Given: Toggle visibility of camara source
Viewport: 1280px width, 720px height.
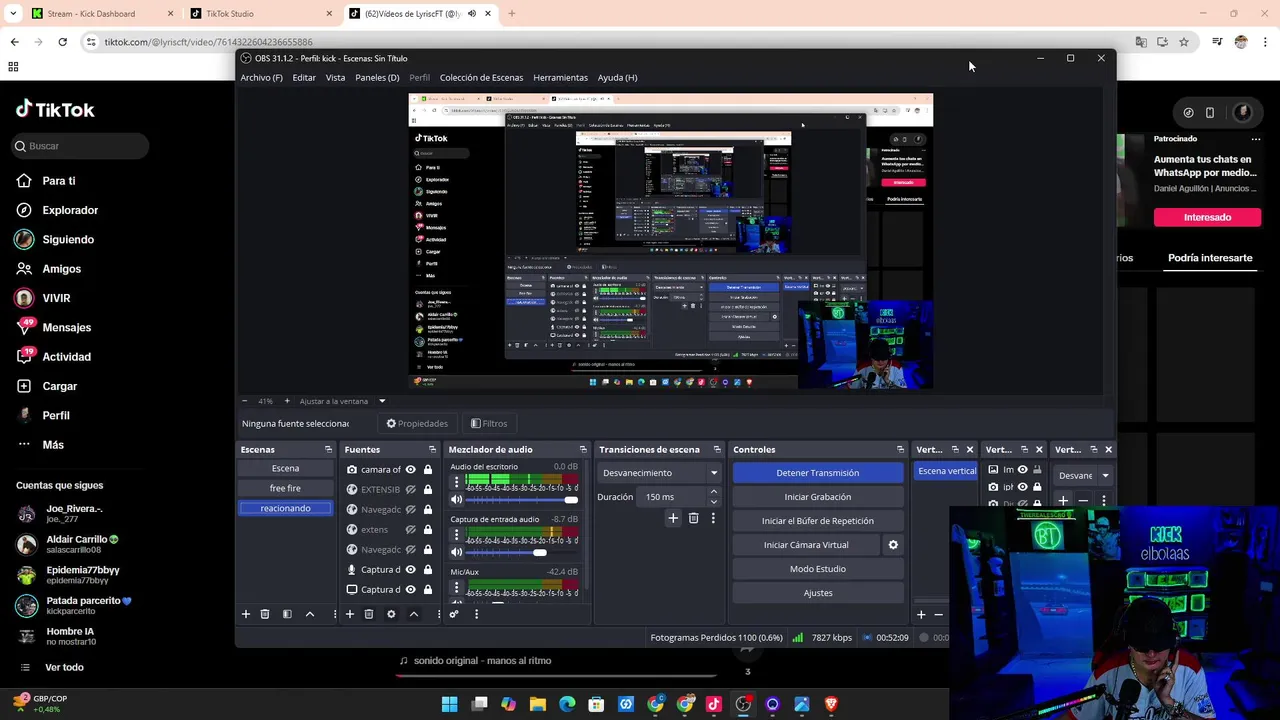Looking at the screenshot, I should (x=410, y=470).
